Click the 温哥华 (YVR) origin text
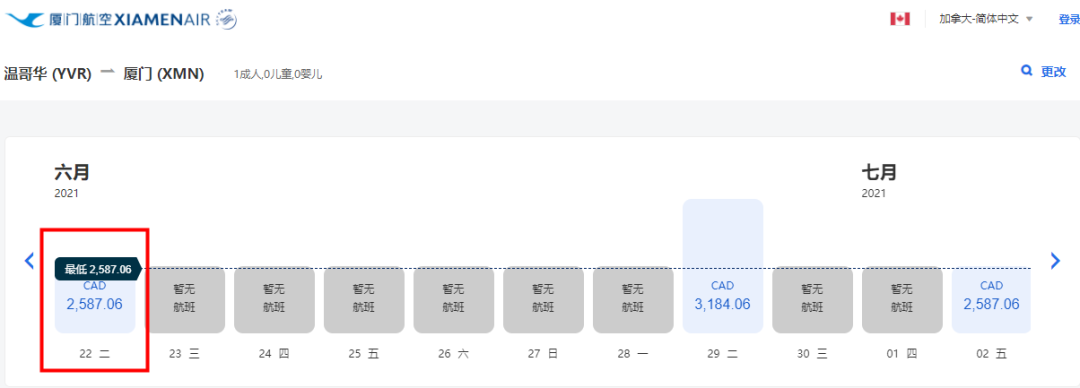 [48, 74]
